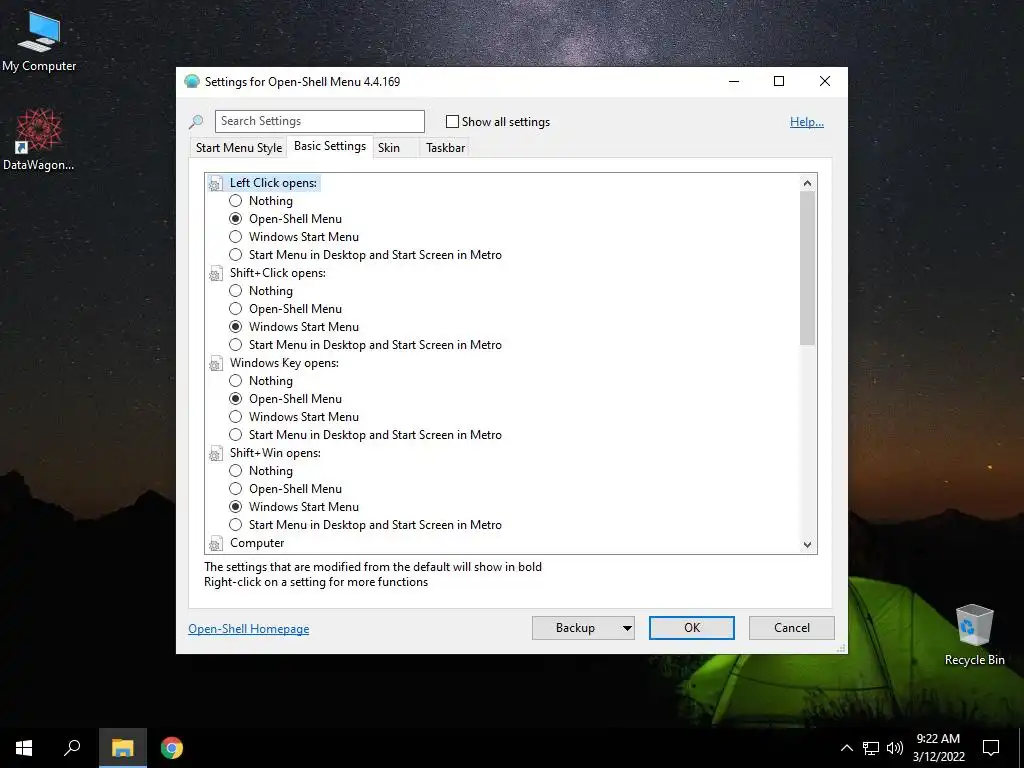The width and height of the screenshot is (1024, 768).
Task: Select Metro Start Screen option under Left Click
Action: [236, 255]
